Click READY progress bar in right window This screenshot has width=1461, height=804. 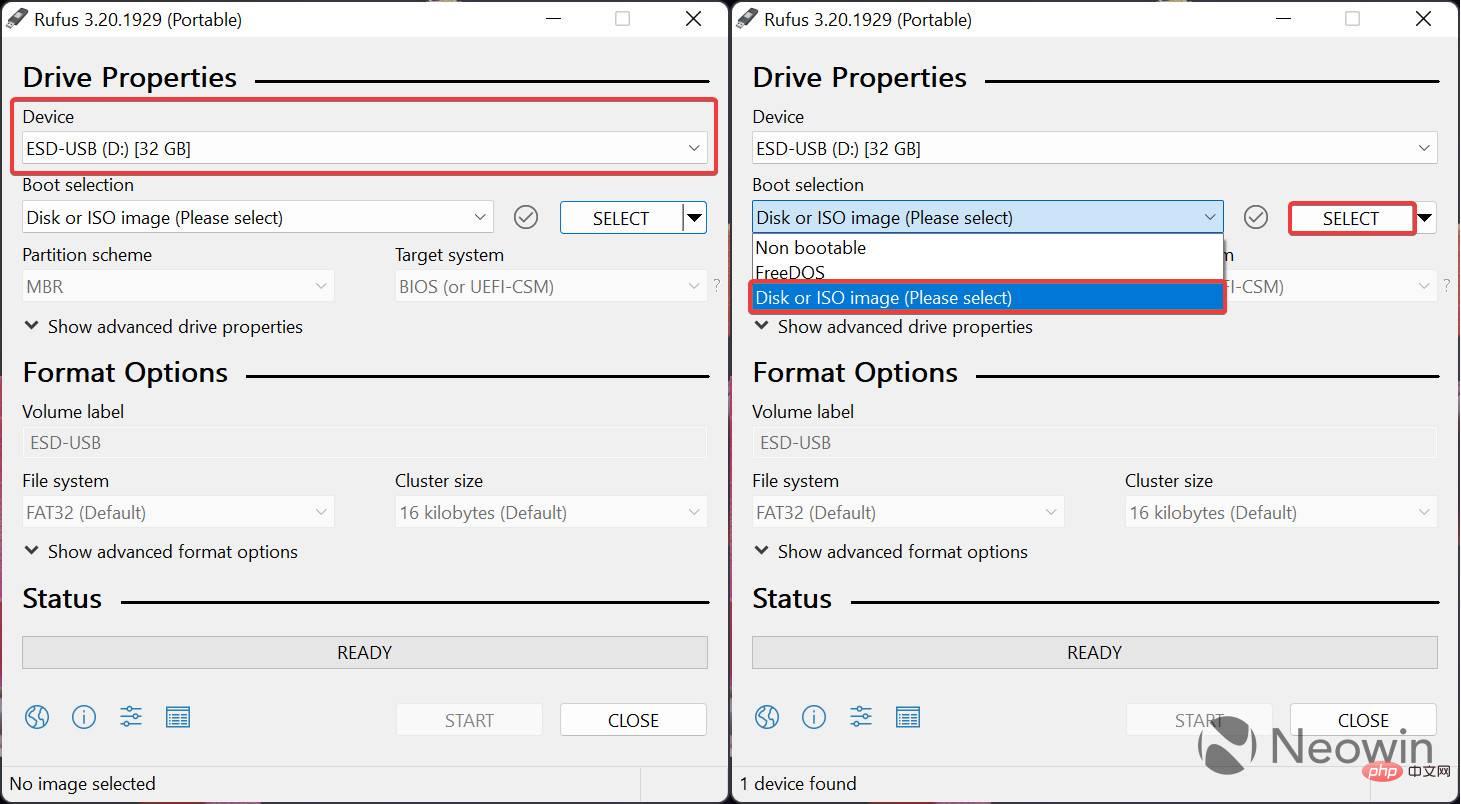click(x=1094, y=652)
